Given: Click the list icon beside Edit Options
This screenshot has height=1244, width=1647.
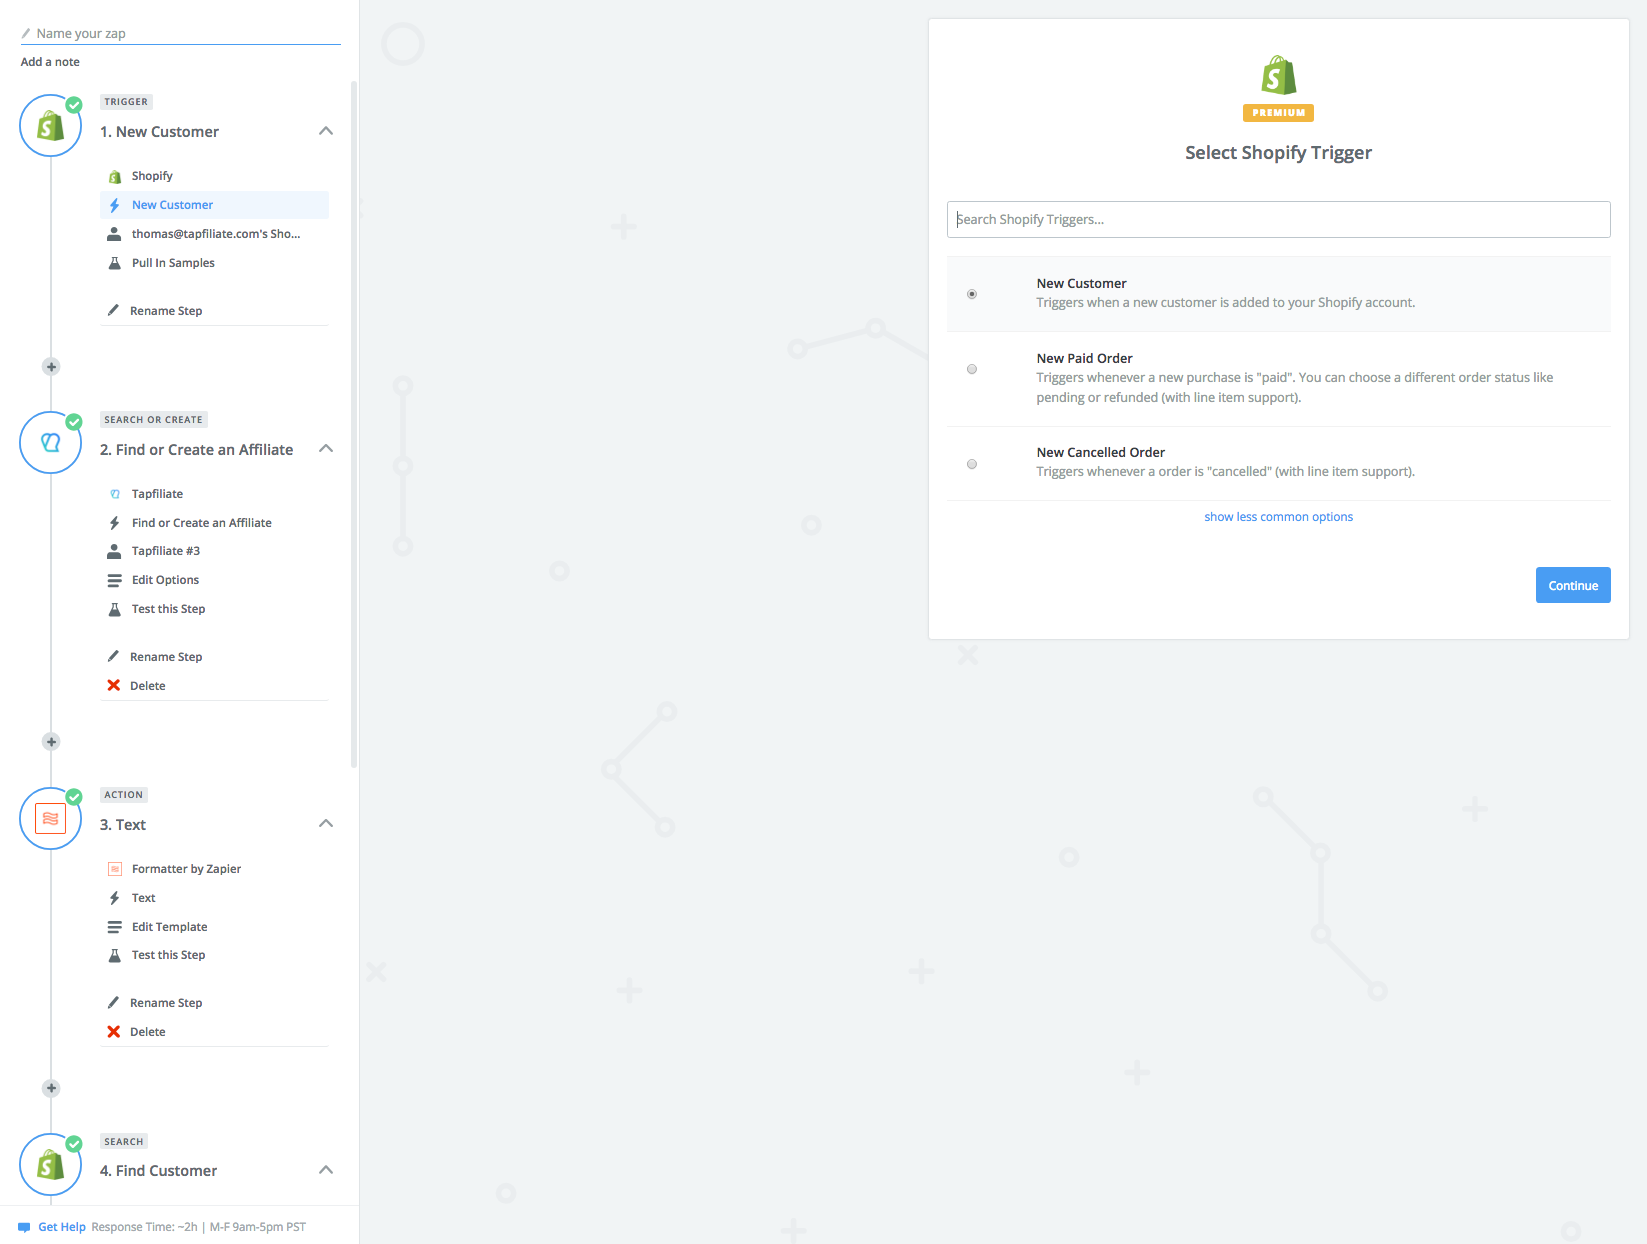Looking at the screenshot, I should coord(115,580).
